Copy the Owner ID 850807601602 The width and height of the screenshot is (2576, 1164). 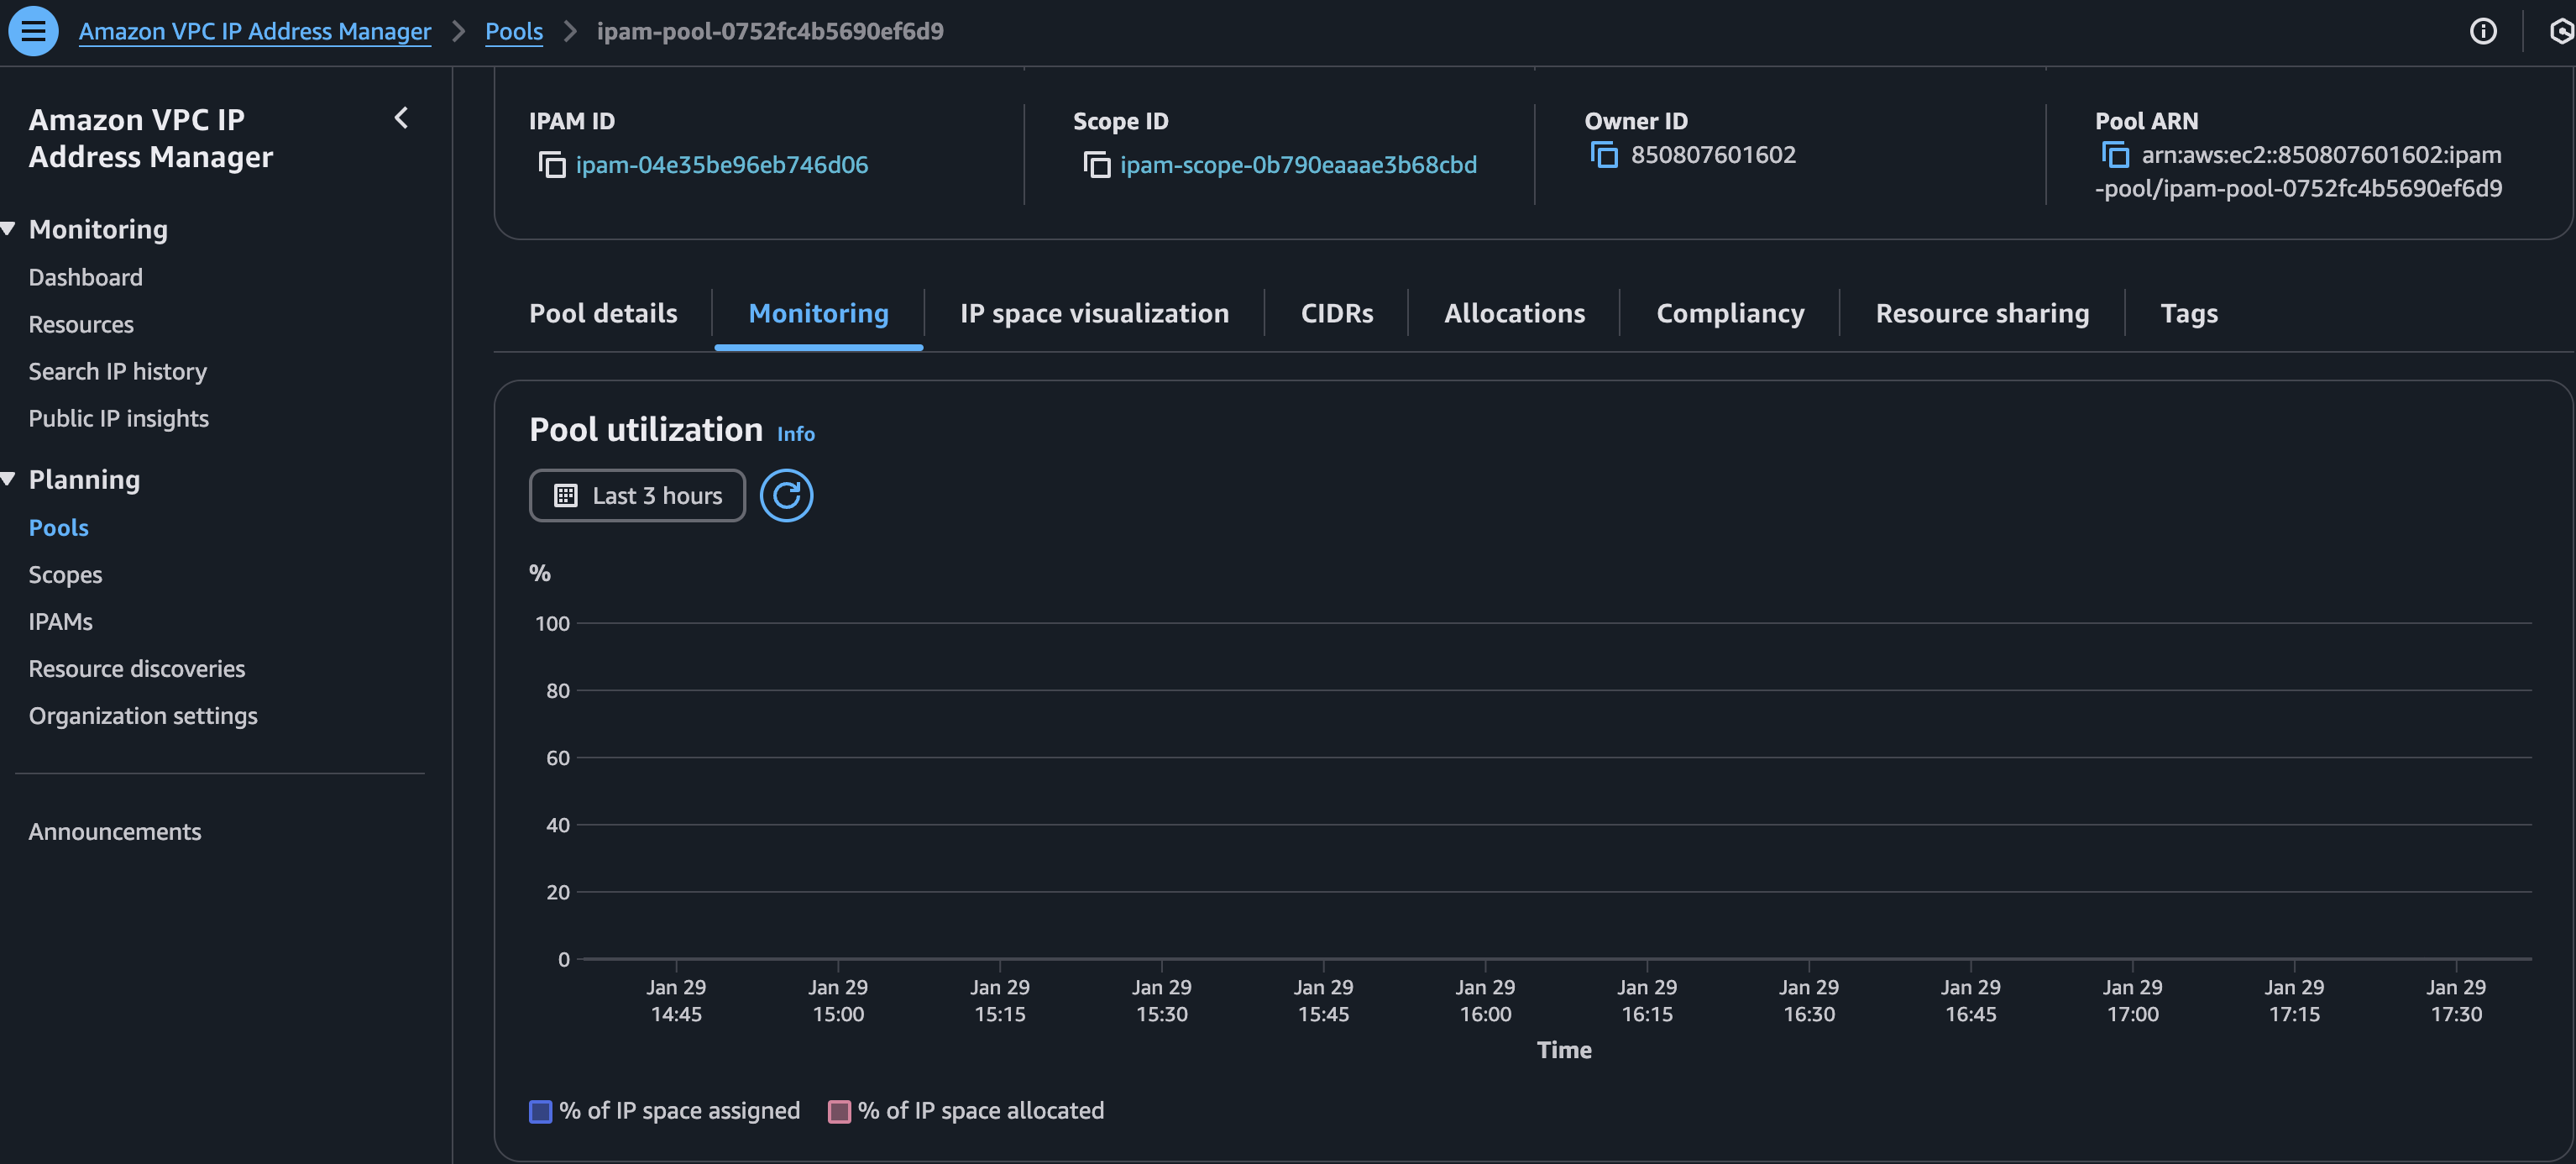(x=1604, y=154)
